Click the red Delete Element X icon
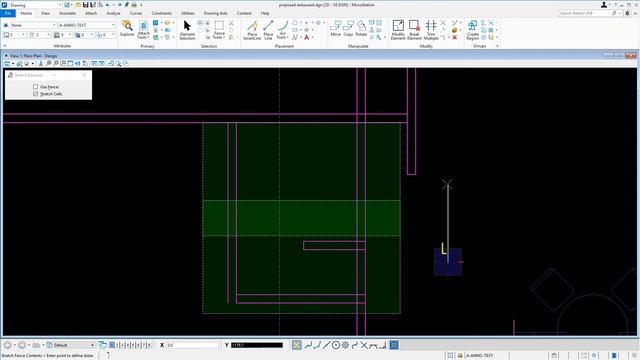640x360 pixels. point(455,38)
